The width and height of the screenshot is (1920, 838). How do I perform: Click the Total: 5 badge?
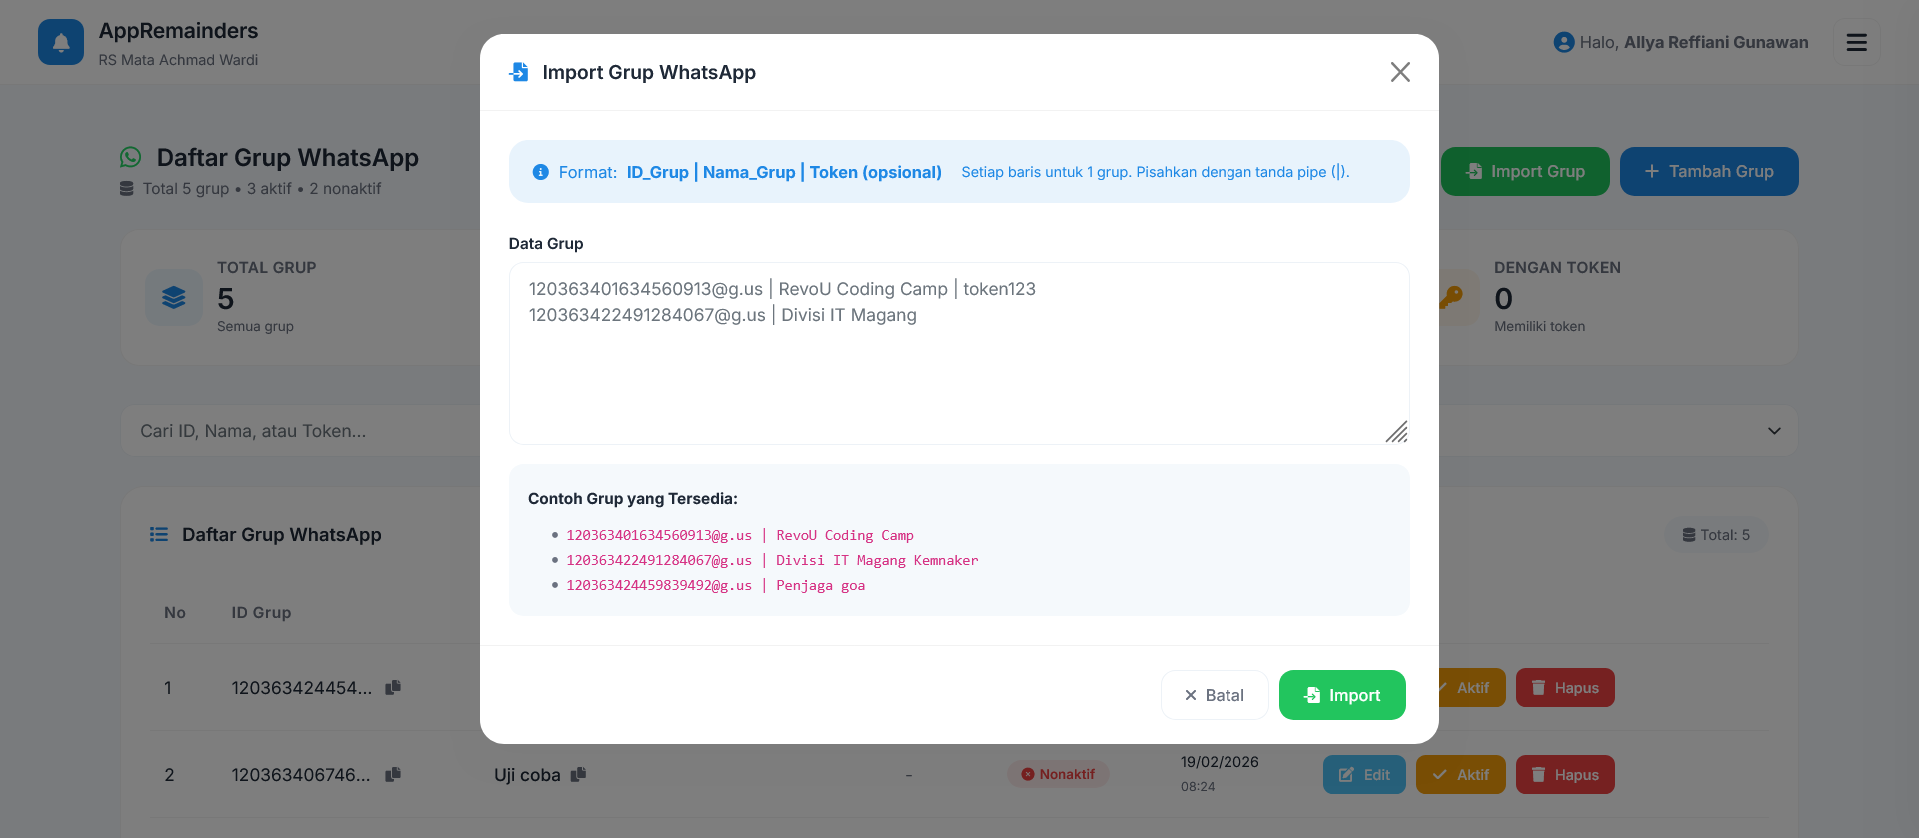point(1716,535)
